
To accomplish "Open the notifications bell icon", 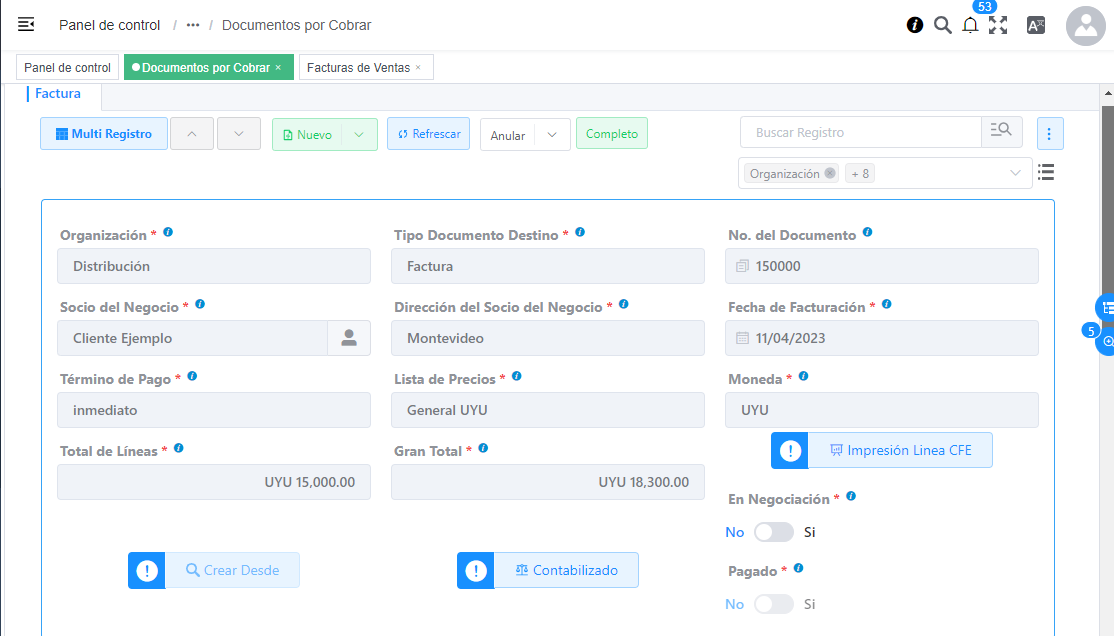I will pyautogui.click(x=970, y=26).
